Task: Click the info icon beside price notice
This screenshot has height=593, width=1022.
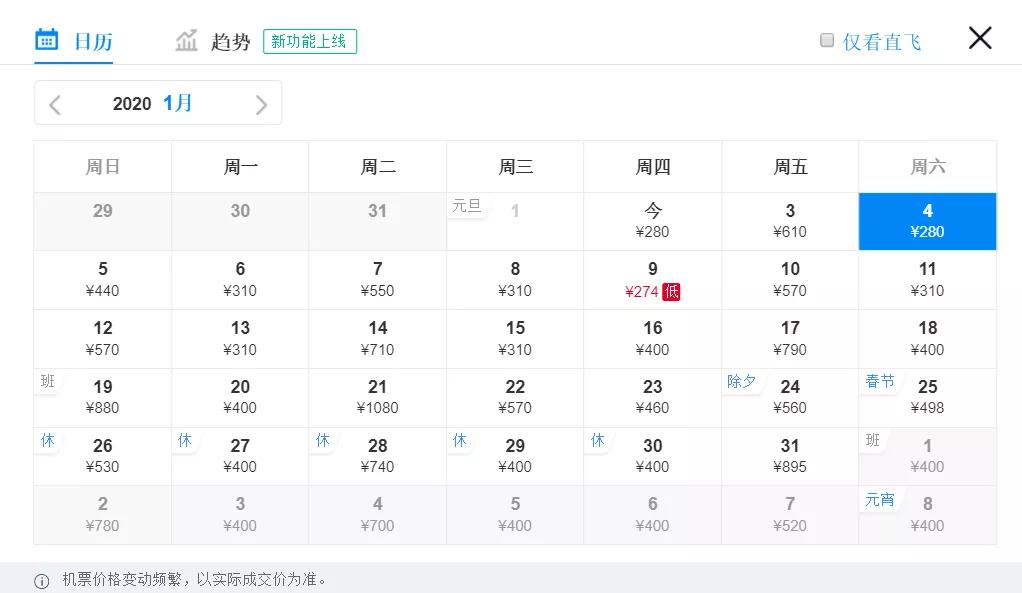Action: [42, 581]
